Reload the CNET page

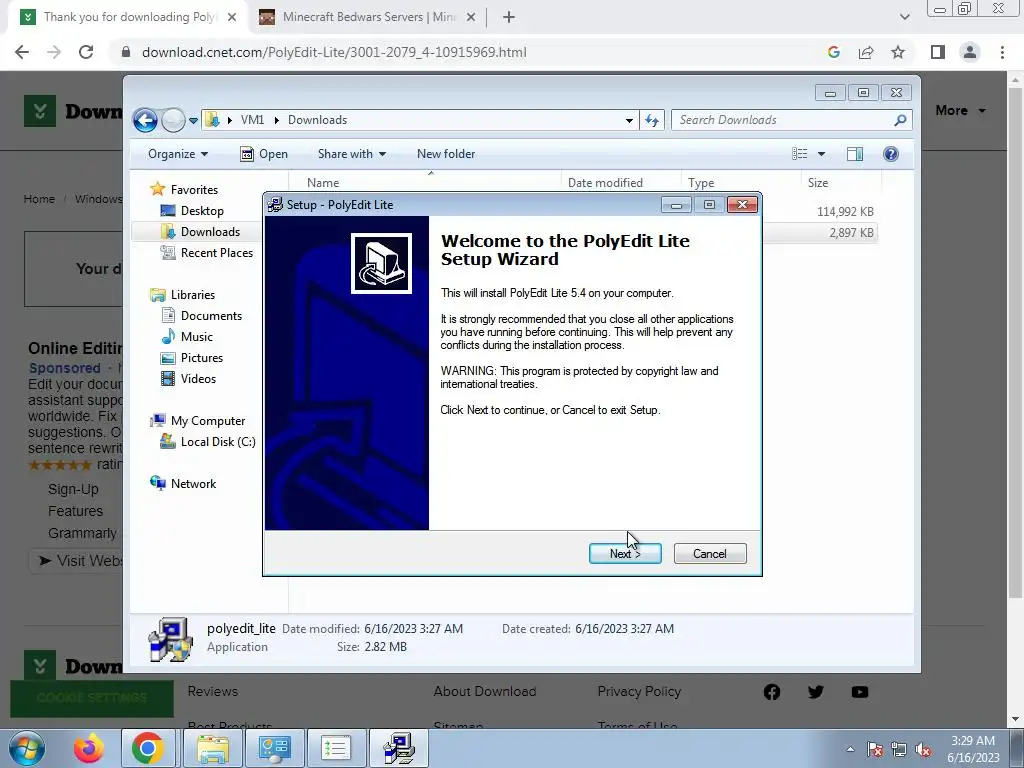tap(86, 52)
